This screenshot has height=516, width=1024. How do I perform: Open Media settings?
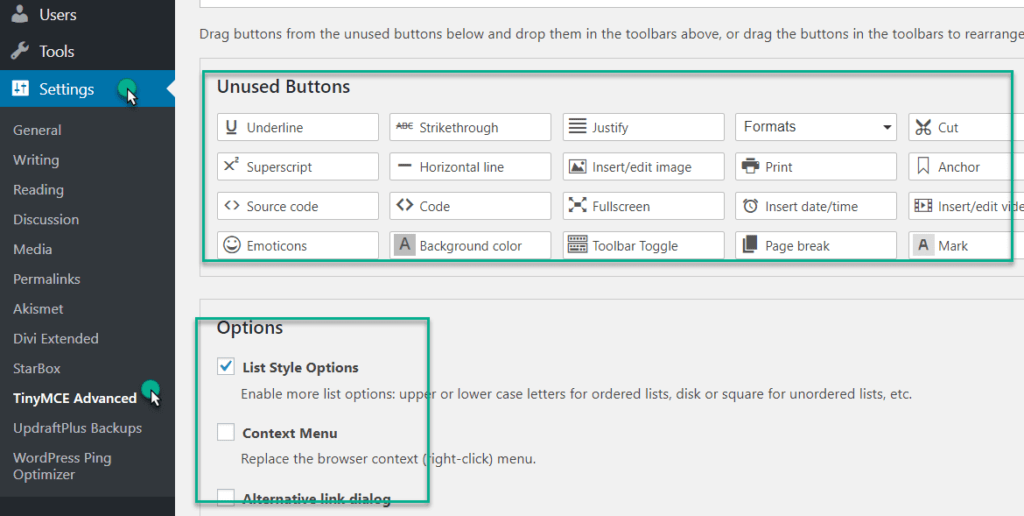(x=33, y=249)
